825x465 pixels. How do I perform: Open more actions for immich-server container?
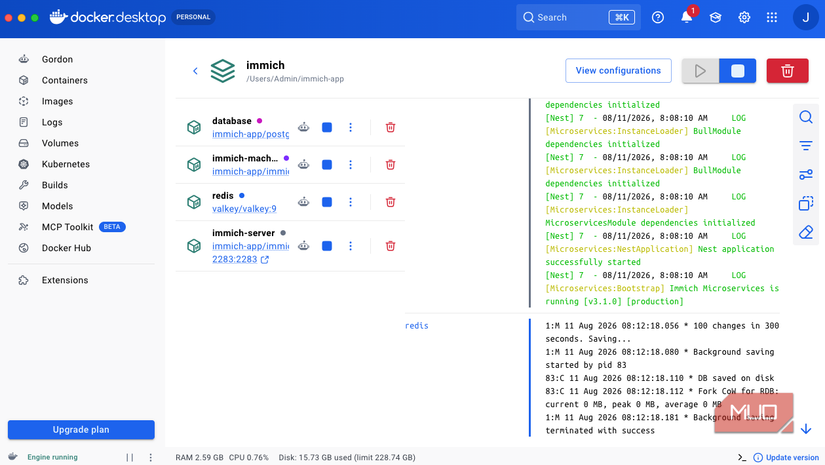click(350, 246)
